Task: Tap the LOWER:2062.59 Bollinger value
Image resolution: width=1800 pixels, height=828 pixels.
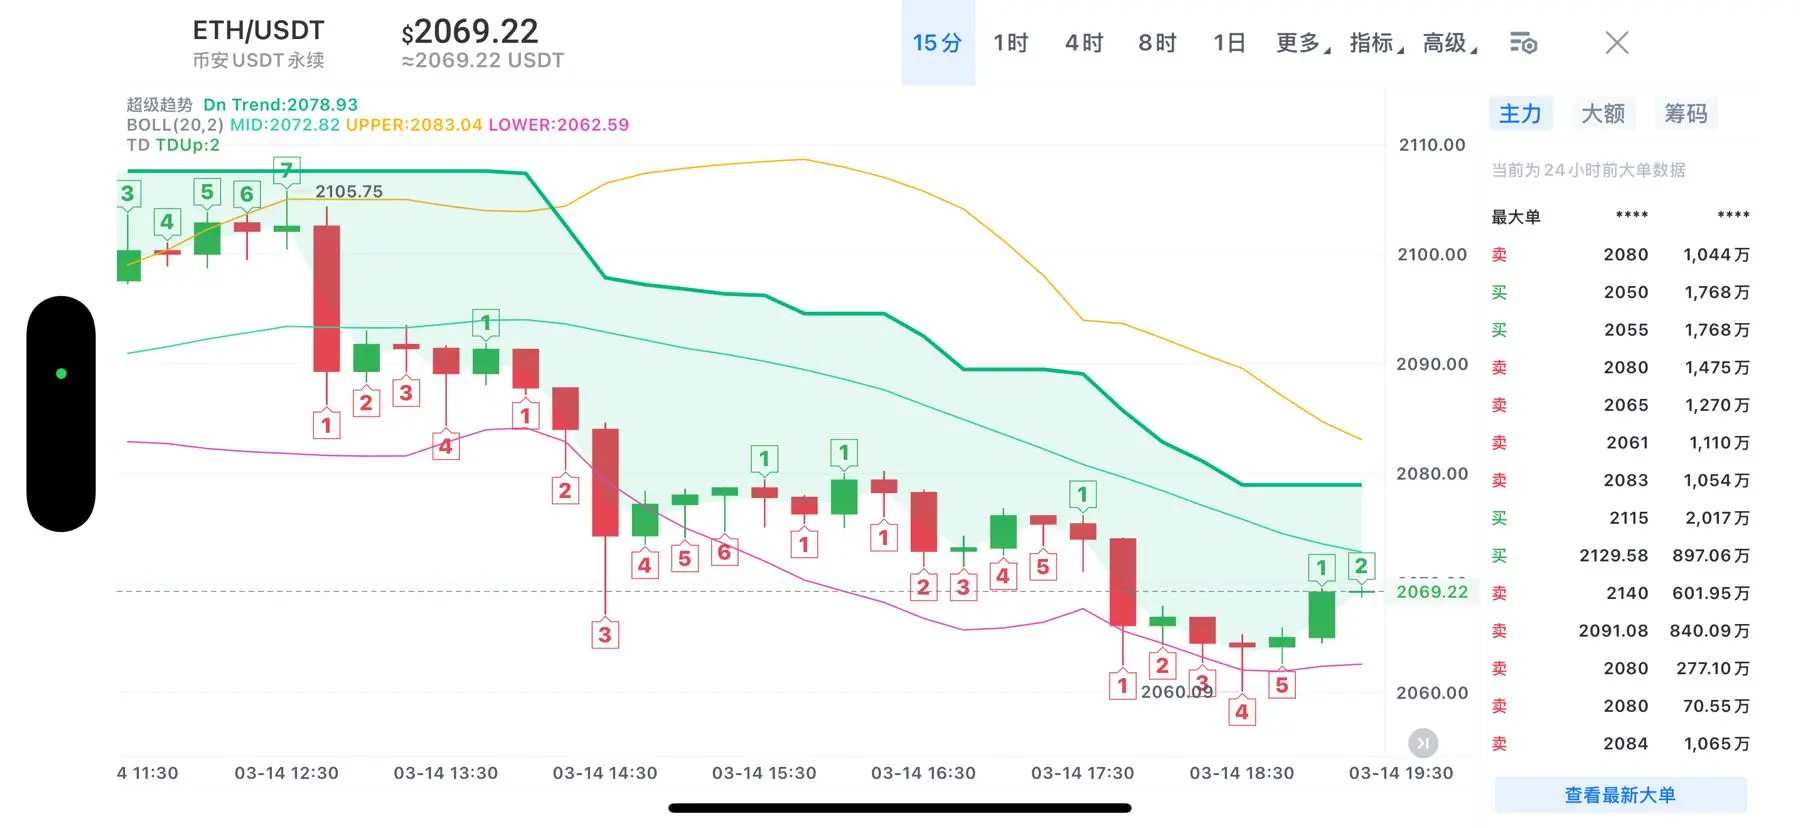Action: 559,125
